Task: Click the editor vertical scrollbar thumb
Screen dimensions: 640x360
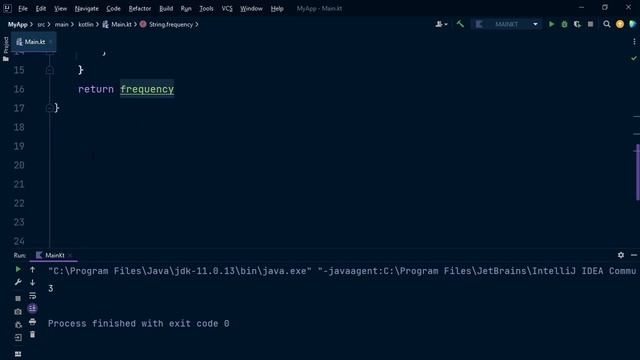Action: coord(637,172)
